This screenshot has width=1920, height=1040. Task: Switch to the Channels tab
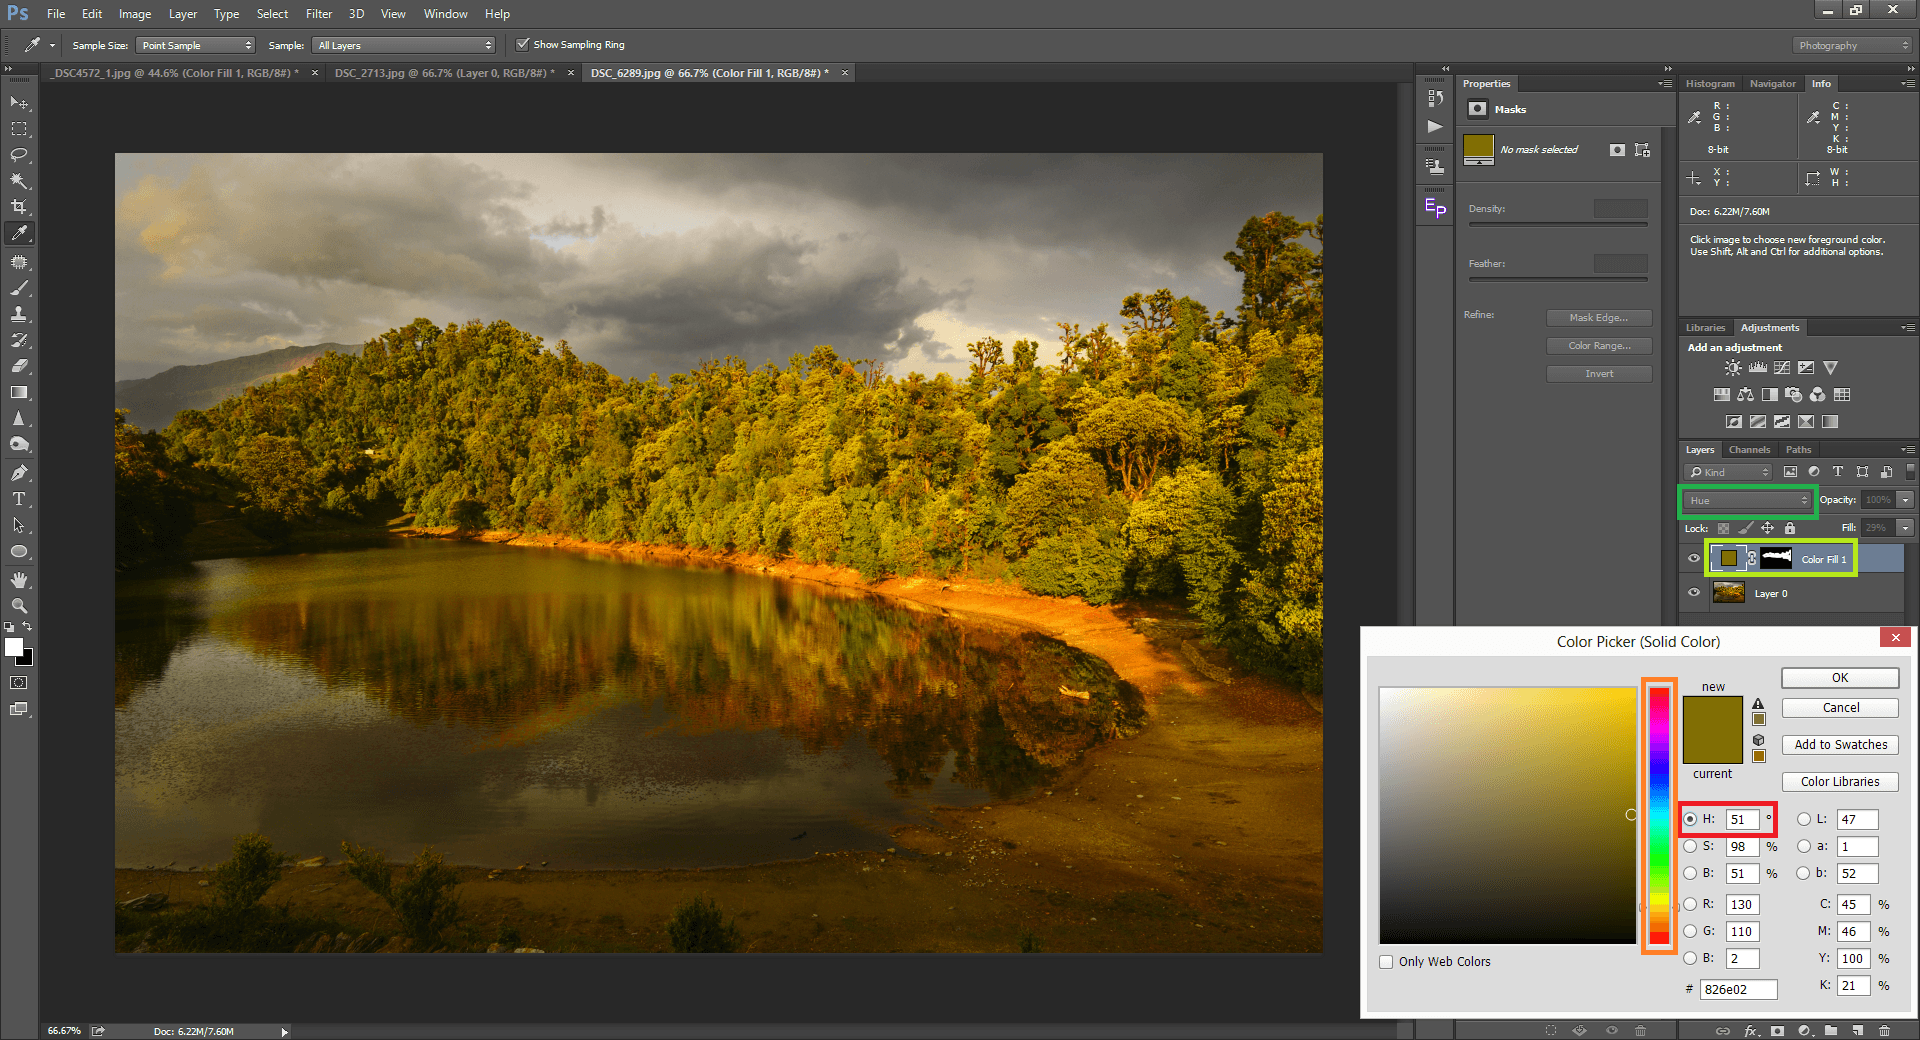[1749, 450]
